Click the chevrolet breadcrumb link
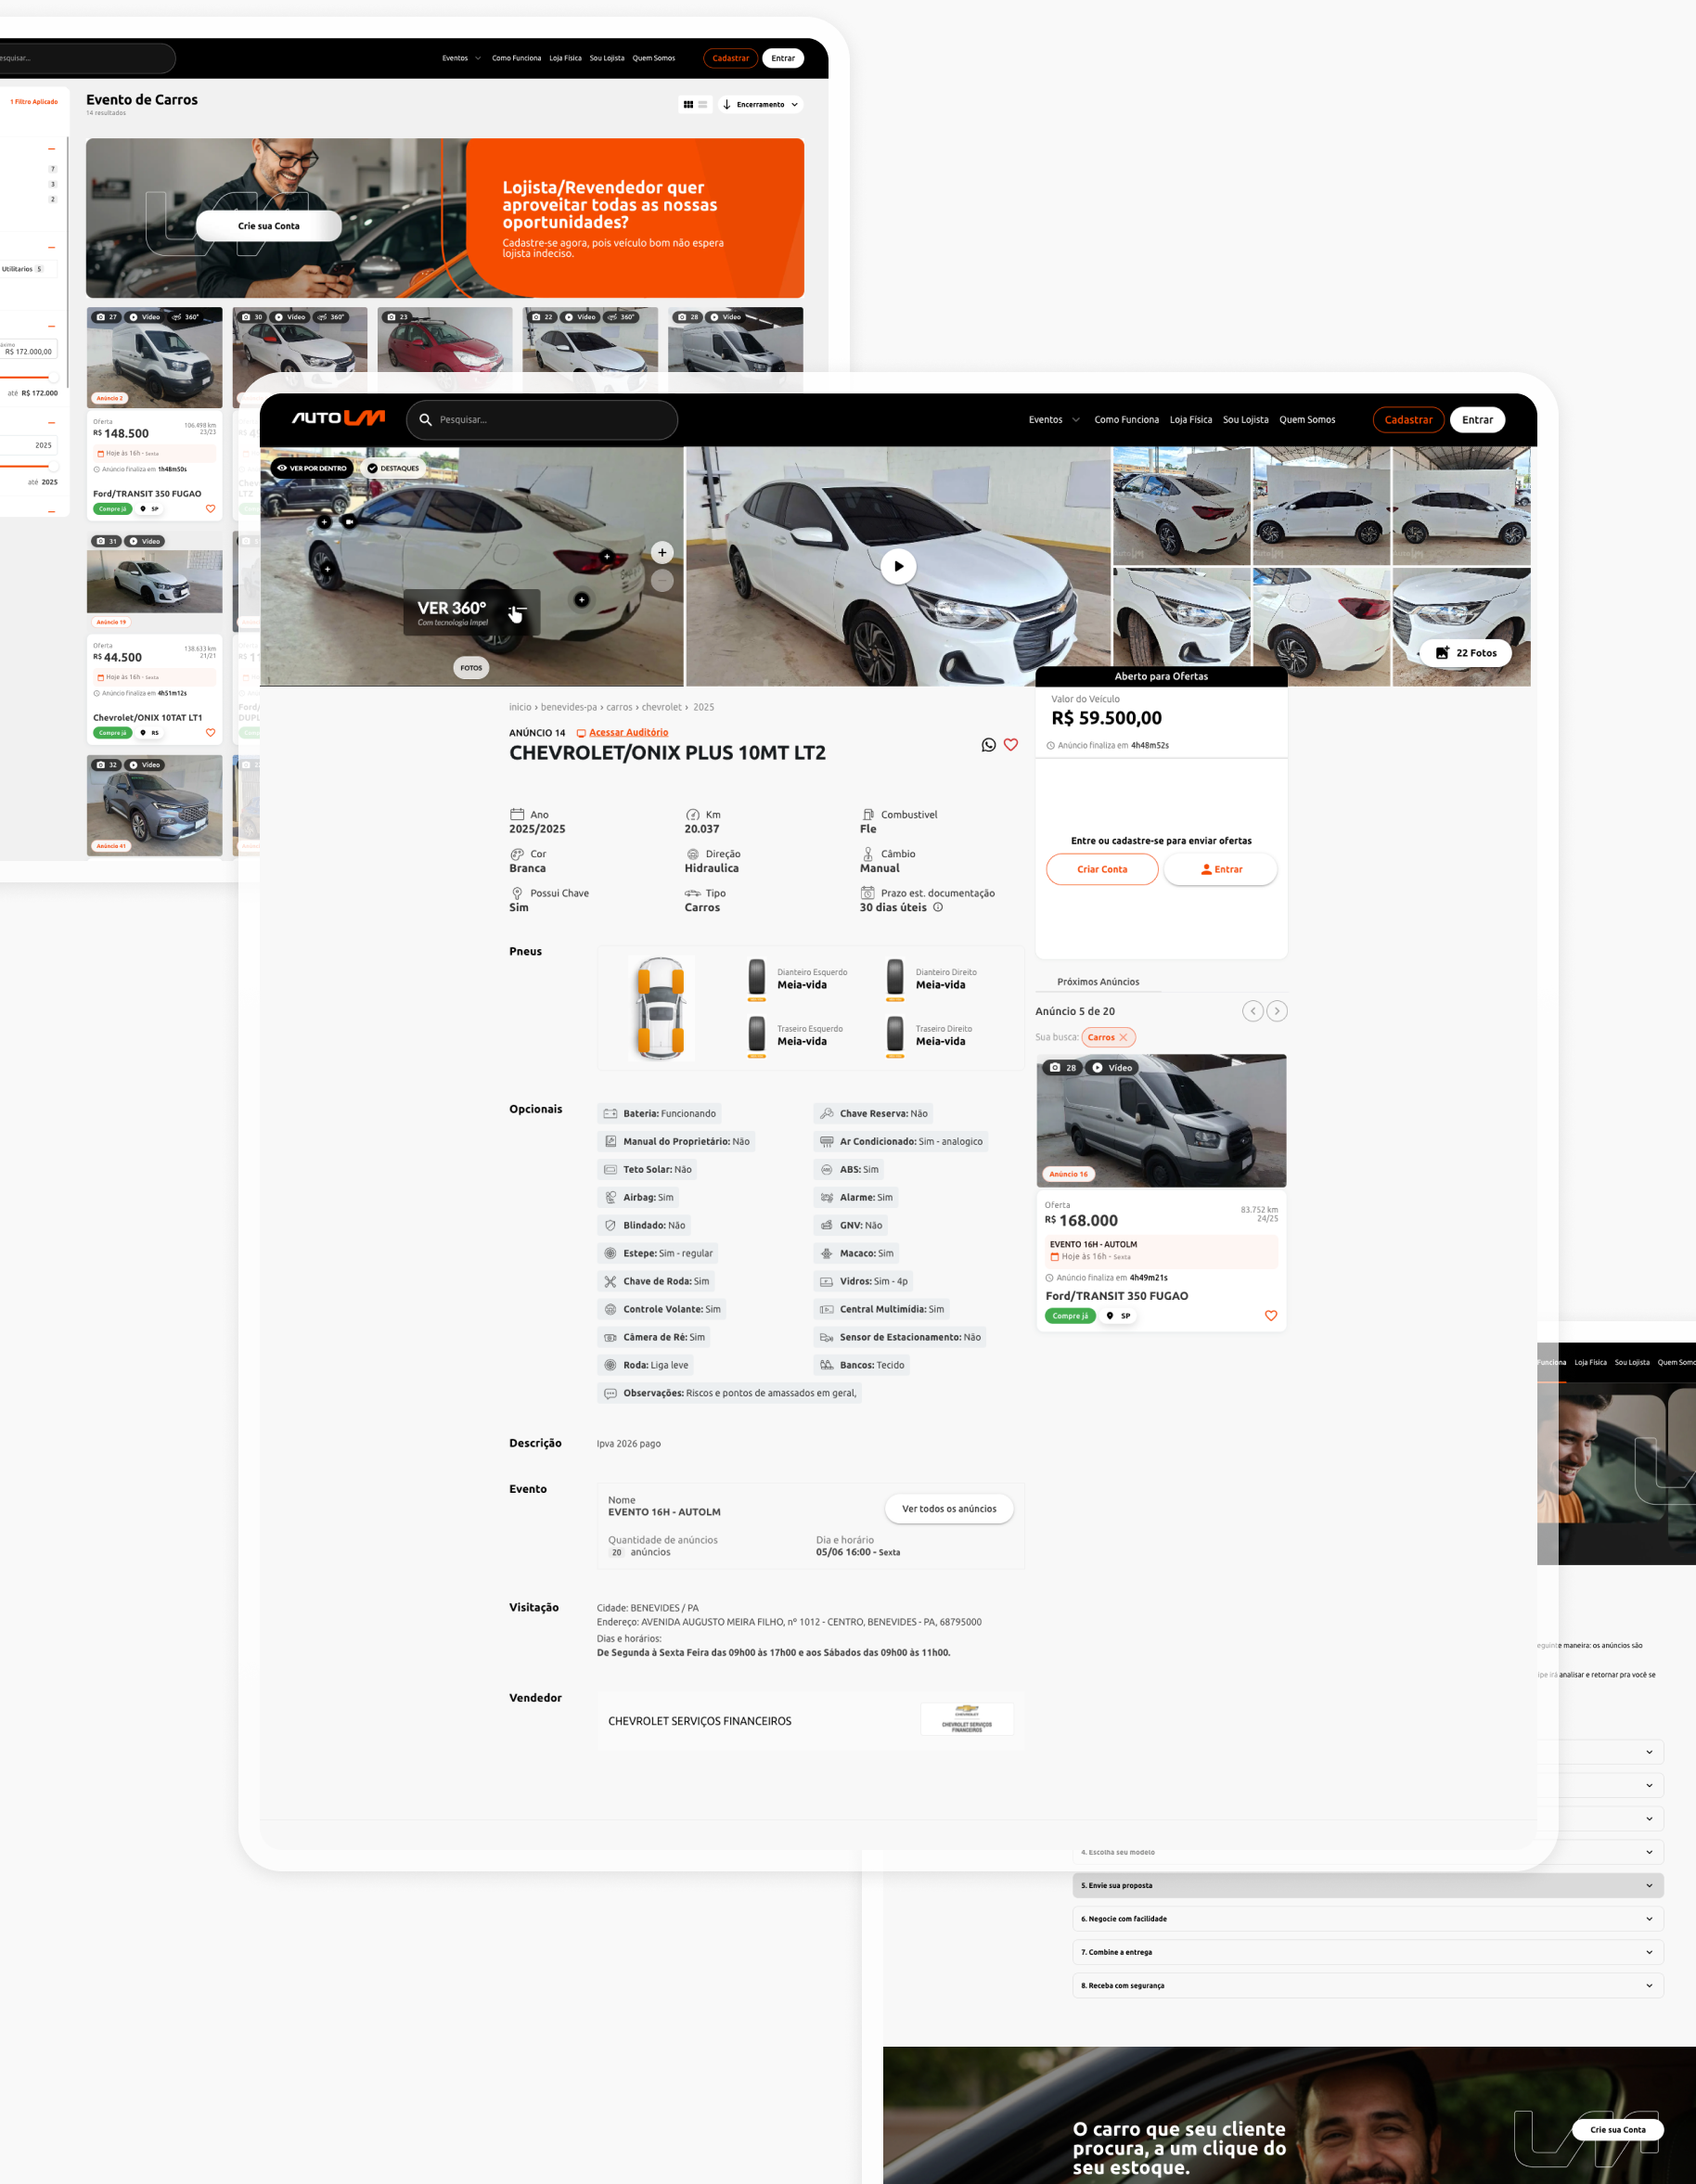The image size is (1696, 2184). point(661,707)
